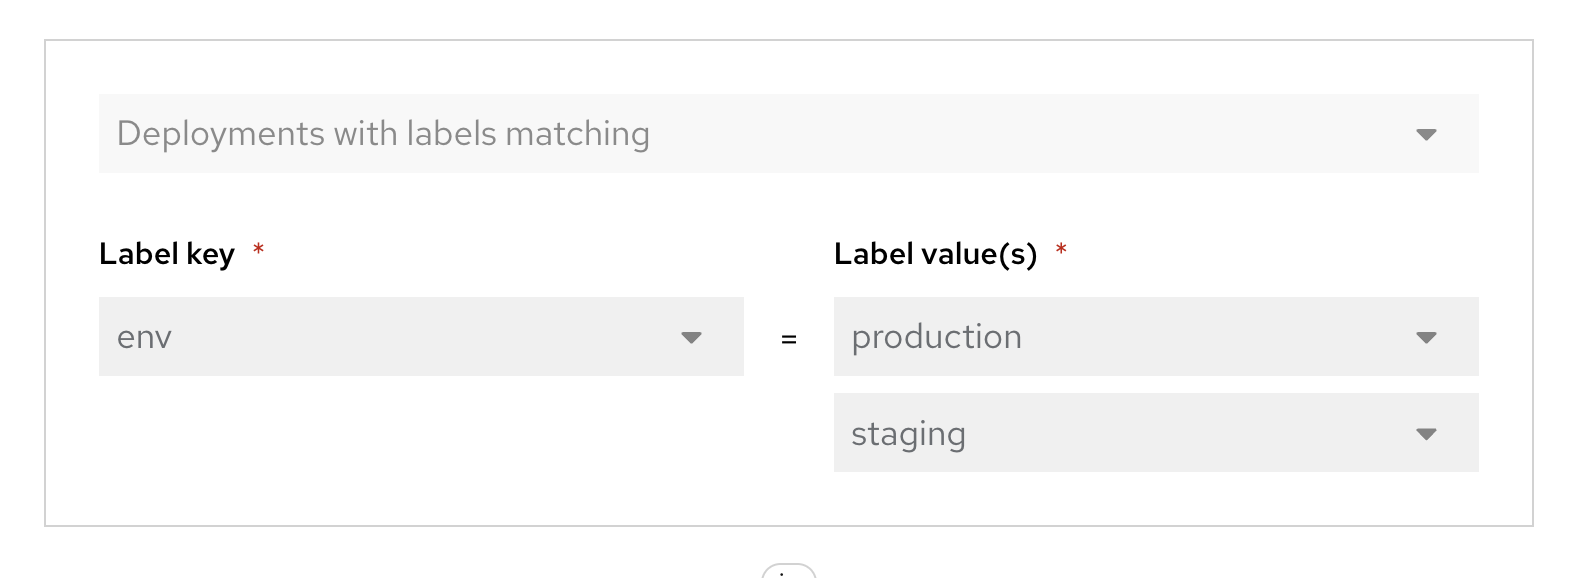Click the 'Label key' field heading
The height and width of the screenshot is (578, 1570).
167,254
